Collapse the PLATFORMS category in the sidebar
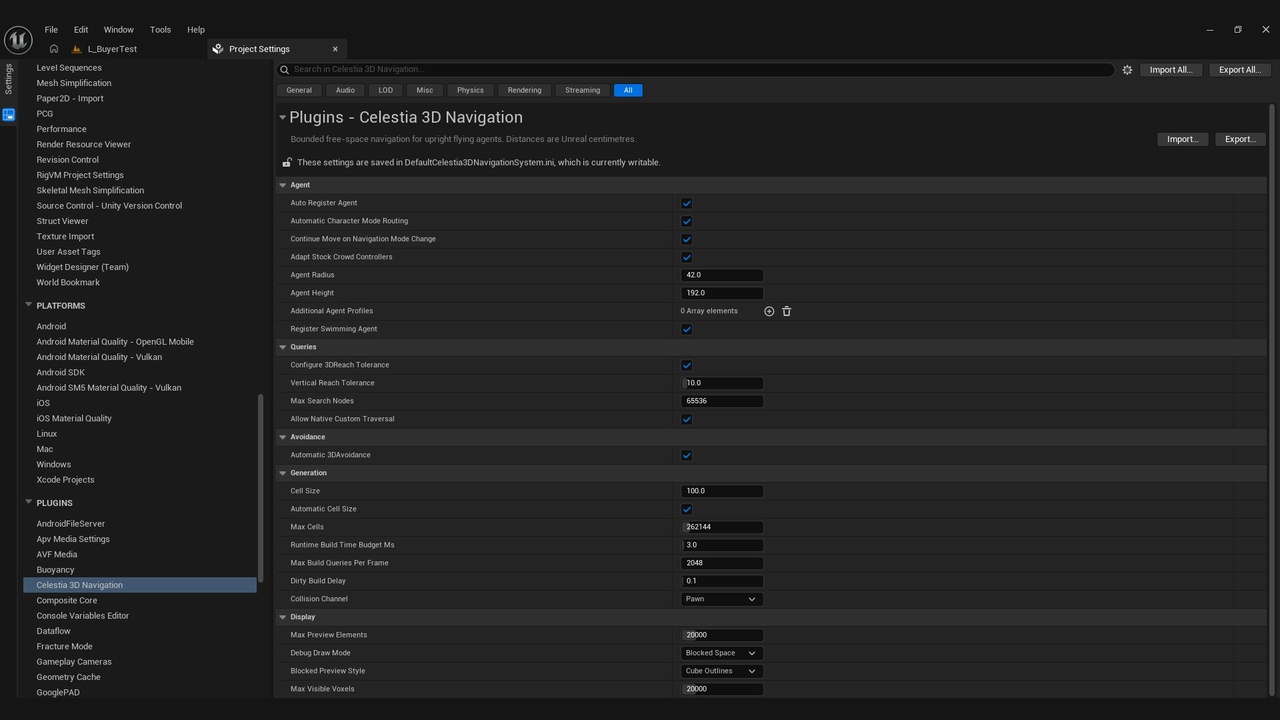 (x=29, y=306)
